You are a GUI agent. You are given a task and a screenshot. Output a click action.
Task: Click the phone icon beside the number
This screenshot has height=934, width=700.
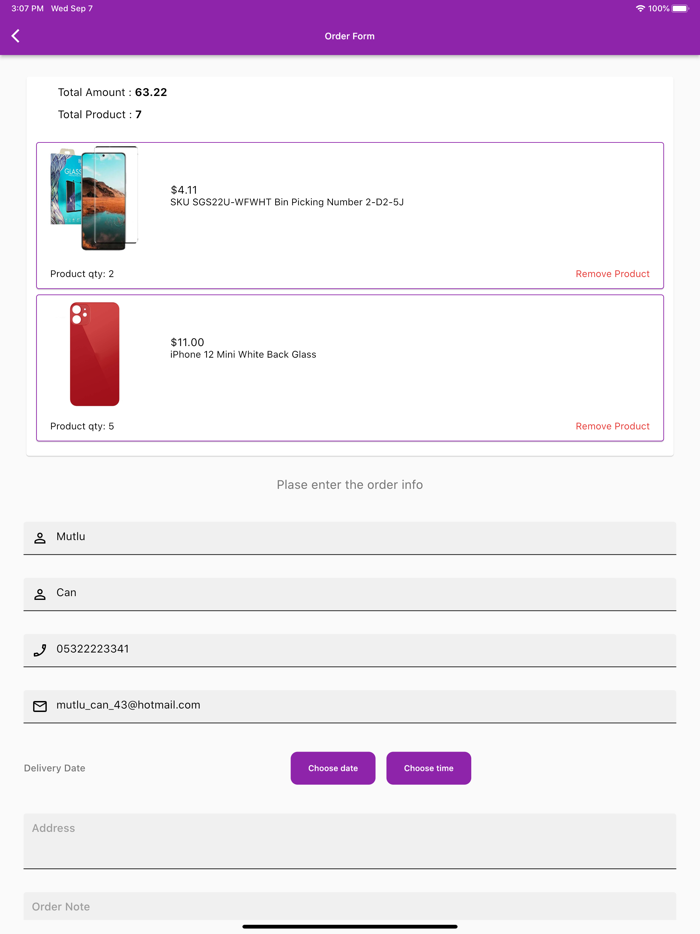tap(40, 649)
